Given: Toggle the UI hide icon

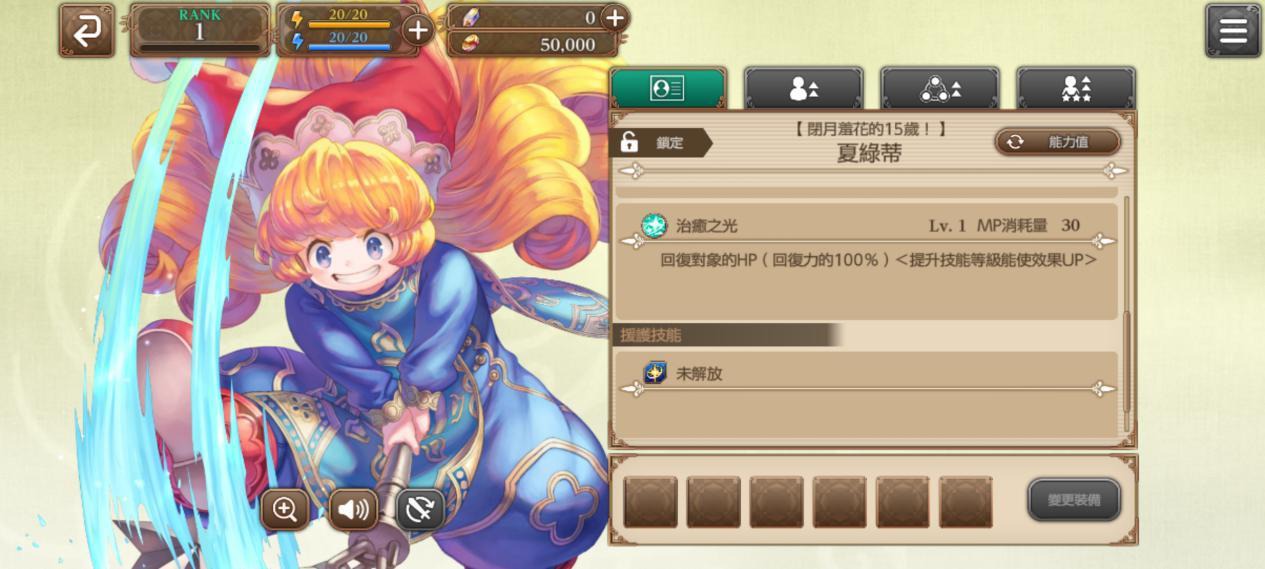Looking at the screenshot, I should (x=421, y=509).
